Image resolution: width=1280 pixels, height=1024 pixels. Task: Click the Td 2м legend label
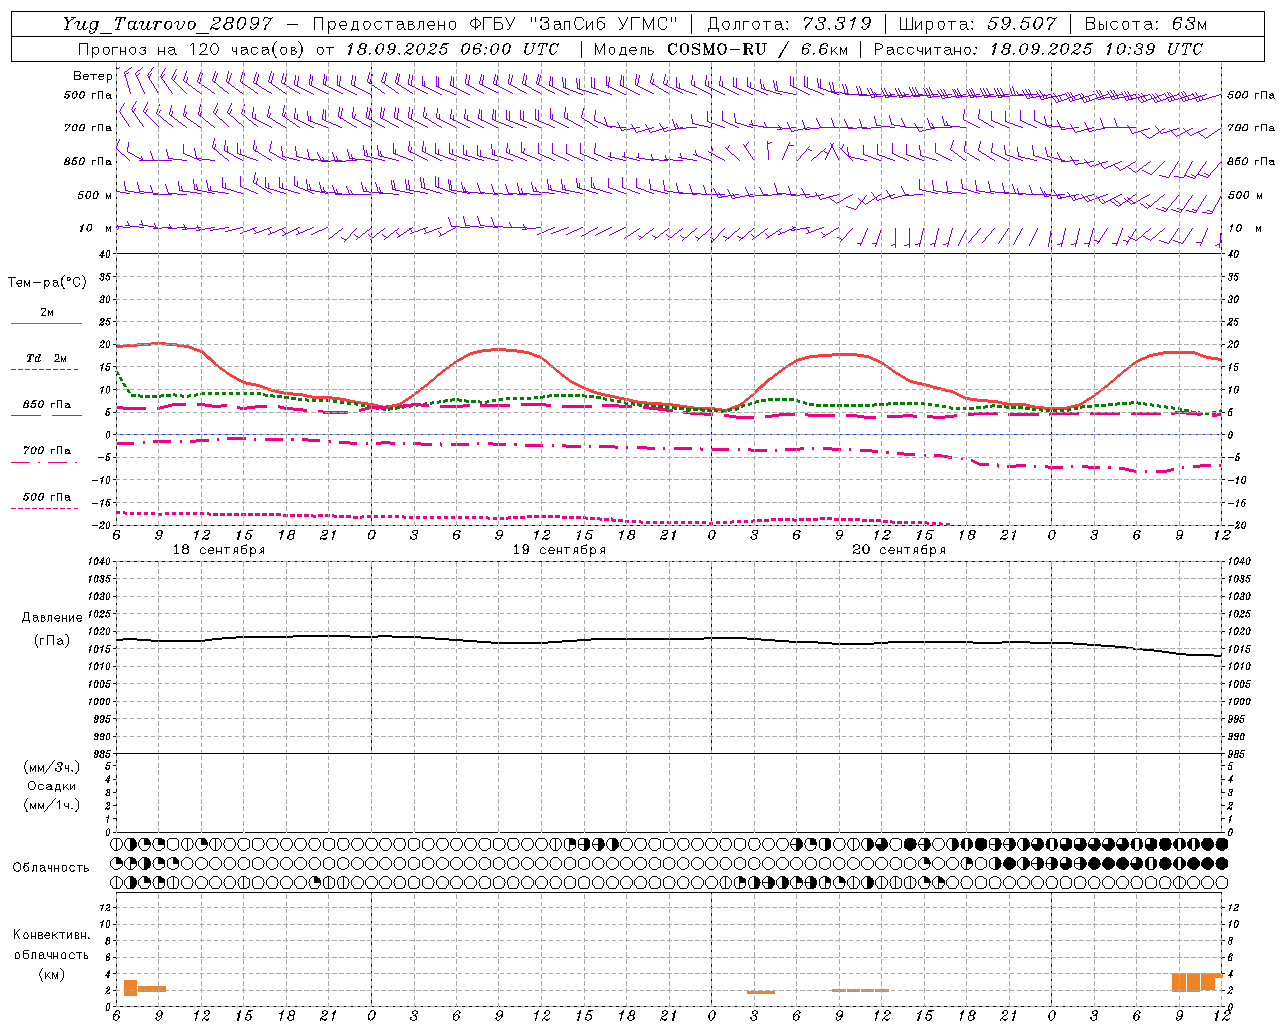point(47,358)
